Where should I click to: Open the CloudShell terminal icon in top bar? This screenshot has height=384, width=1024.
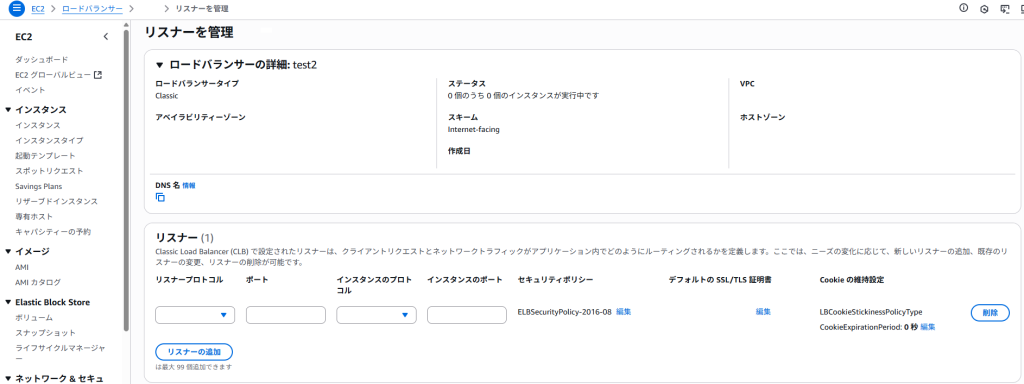click(1005, 8)
